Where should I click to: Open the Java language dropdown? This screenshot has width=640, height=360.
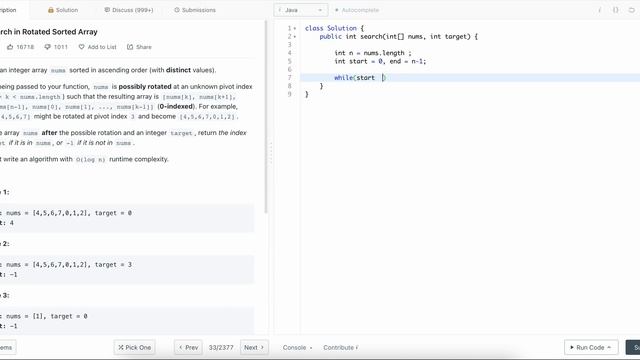click(x=300, y=10)
